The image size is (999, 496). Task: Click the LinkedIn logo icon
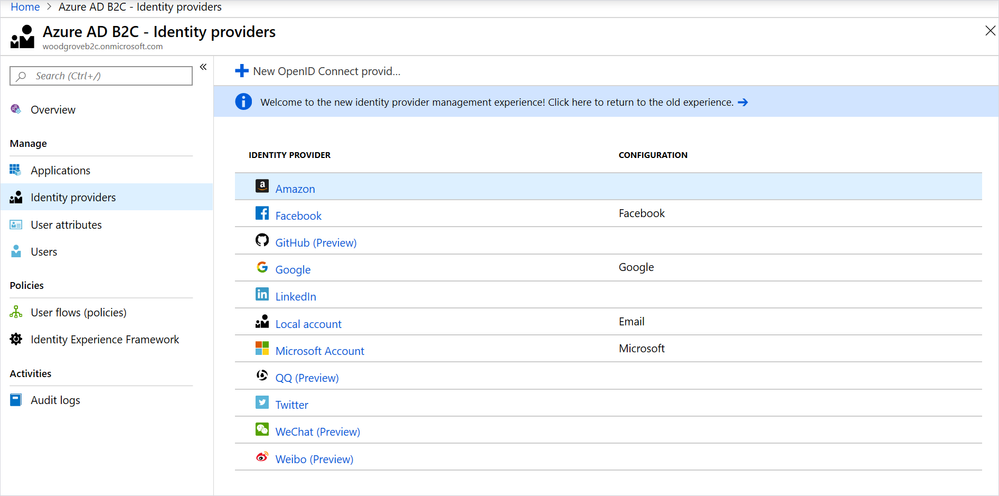click(262, 295)
